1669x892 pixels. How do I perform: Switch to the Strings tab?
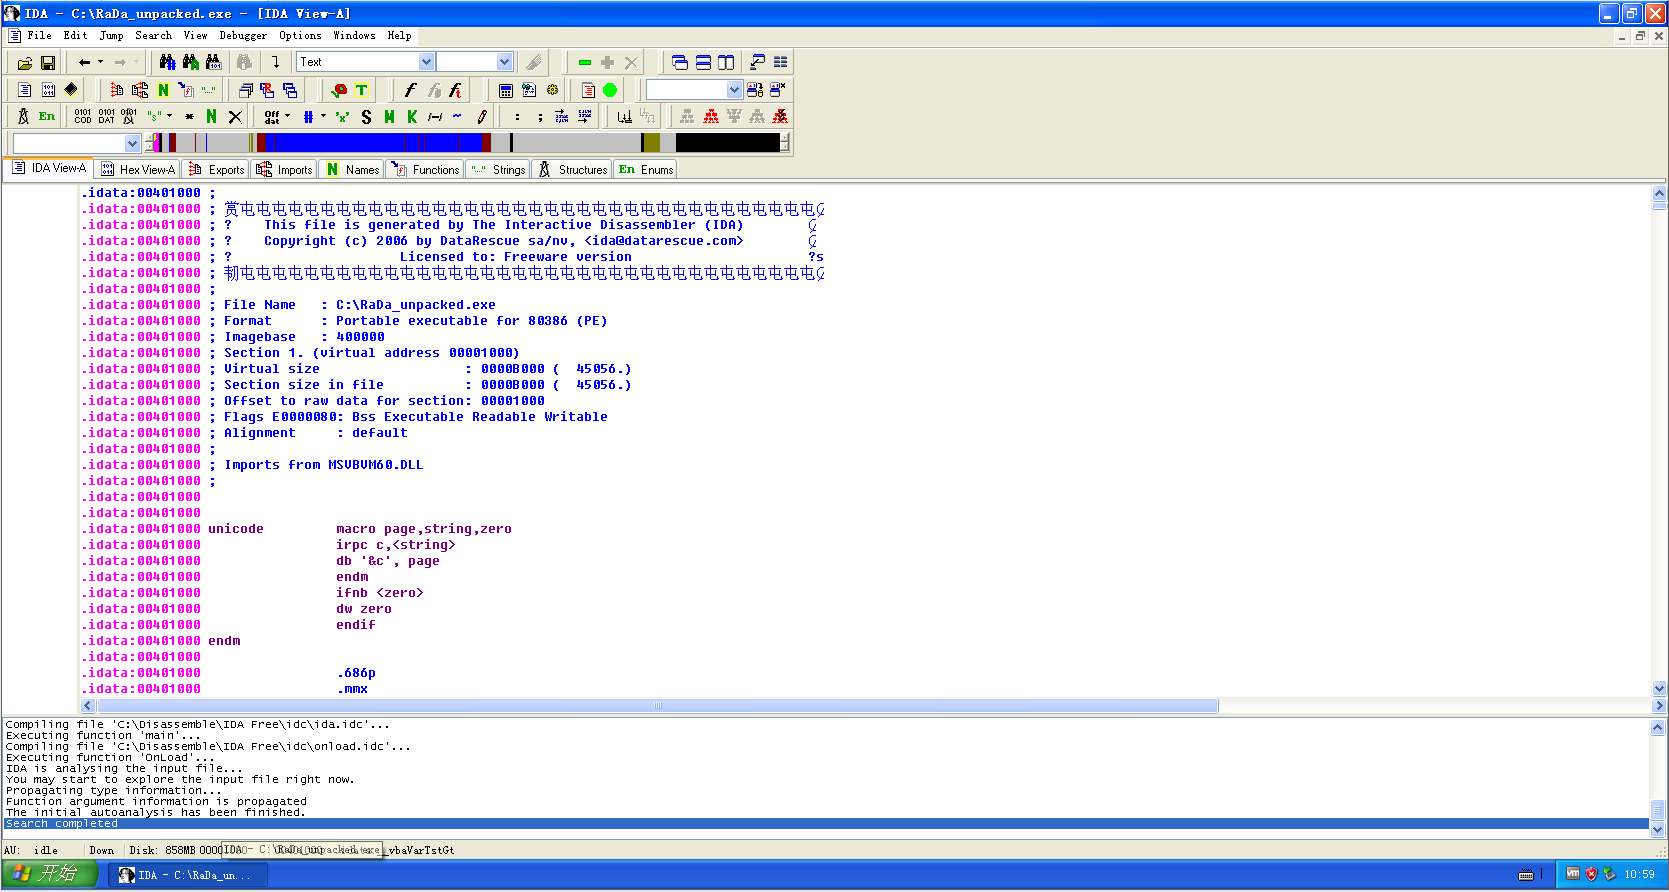click(499, 170)
